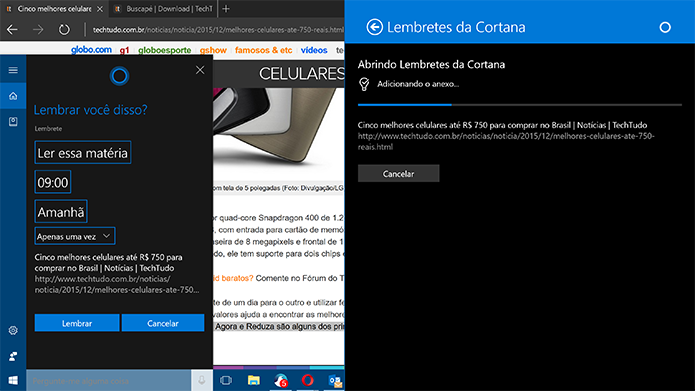Click Adicionando o anexo... status text
This screenshot has height=391, width=695.
(x=418, y=84)
